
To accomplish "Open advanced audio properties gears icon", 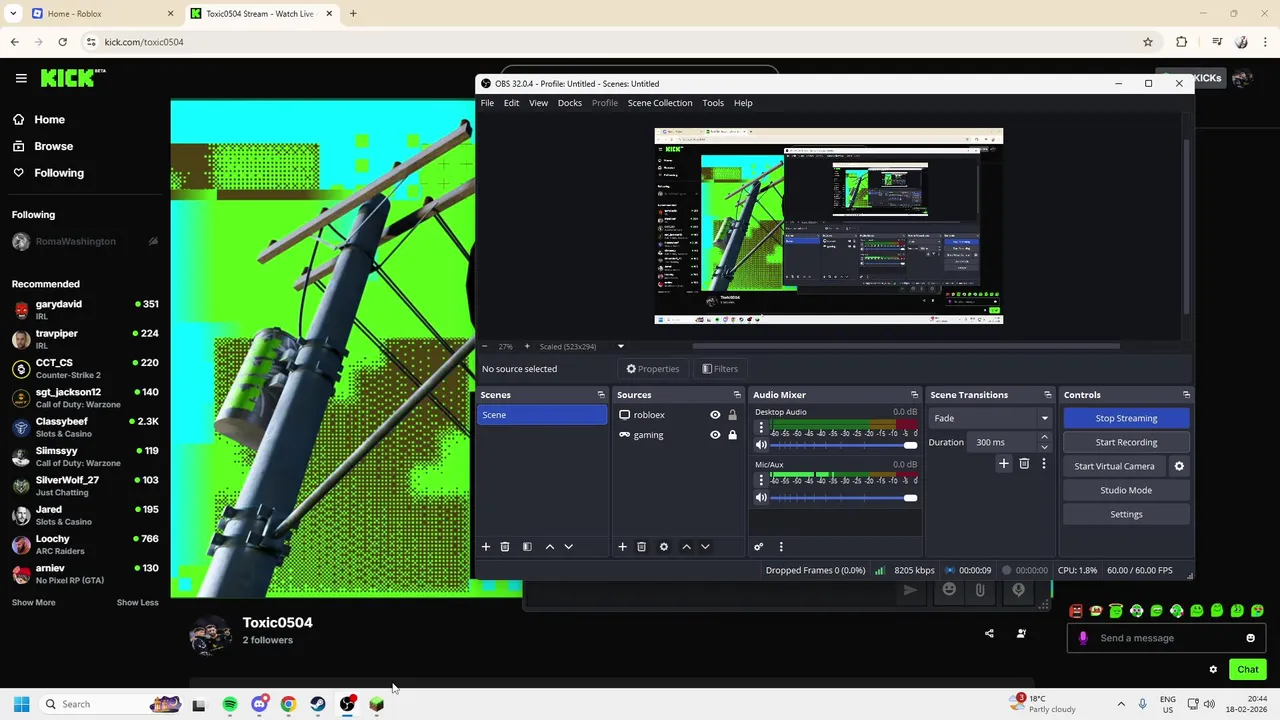I will coord(758,547).
